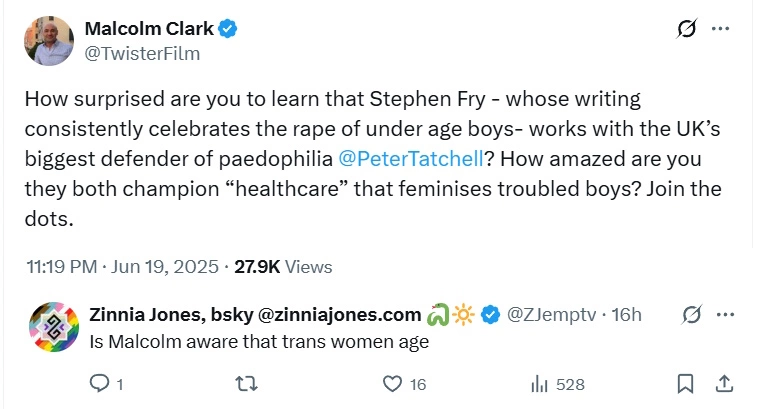Bookmark the Zinnia Jones reply
770x409 pixels.
coord(686,383)
